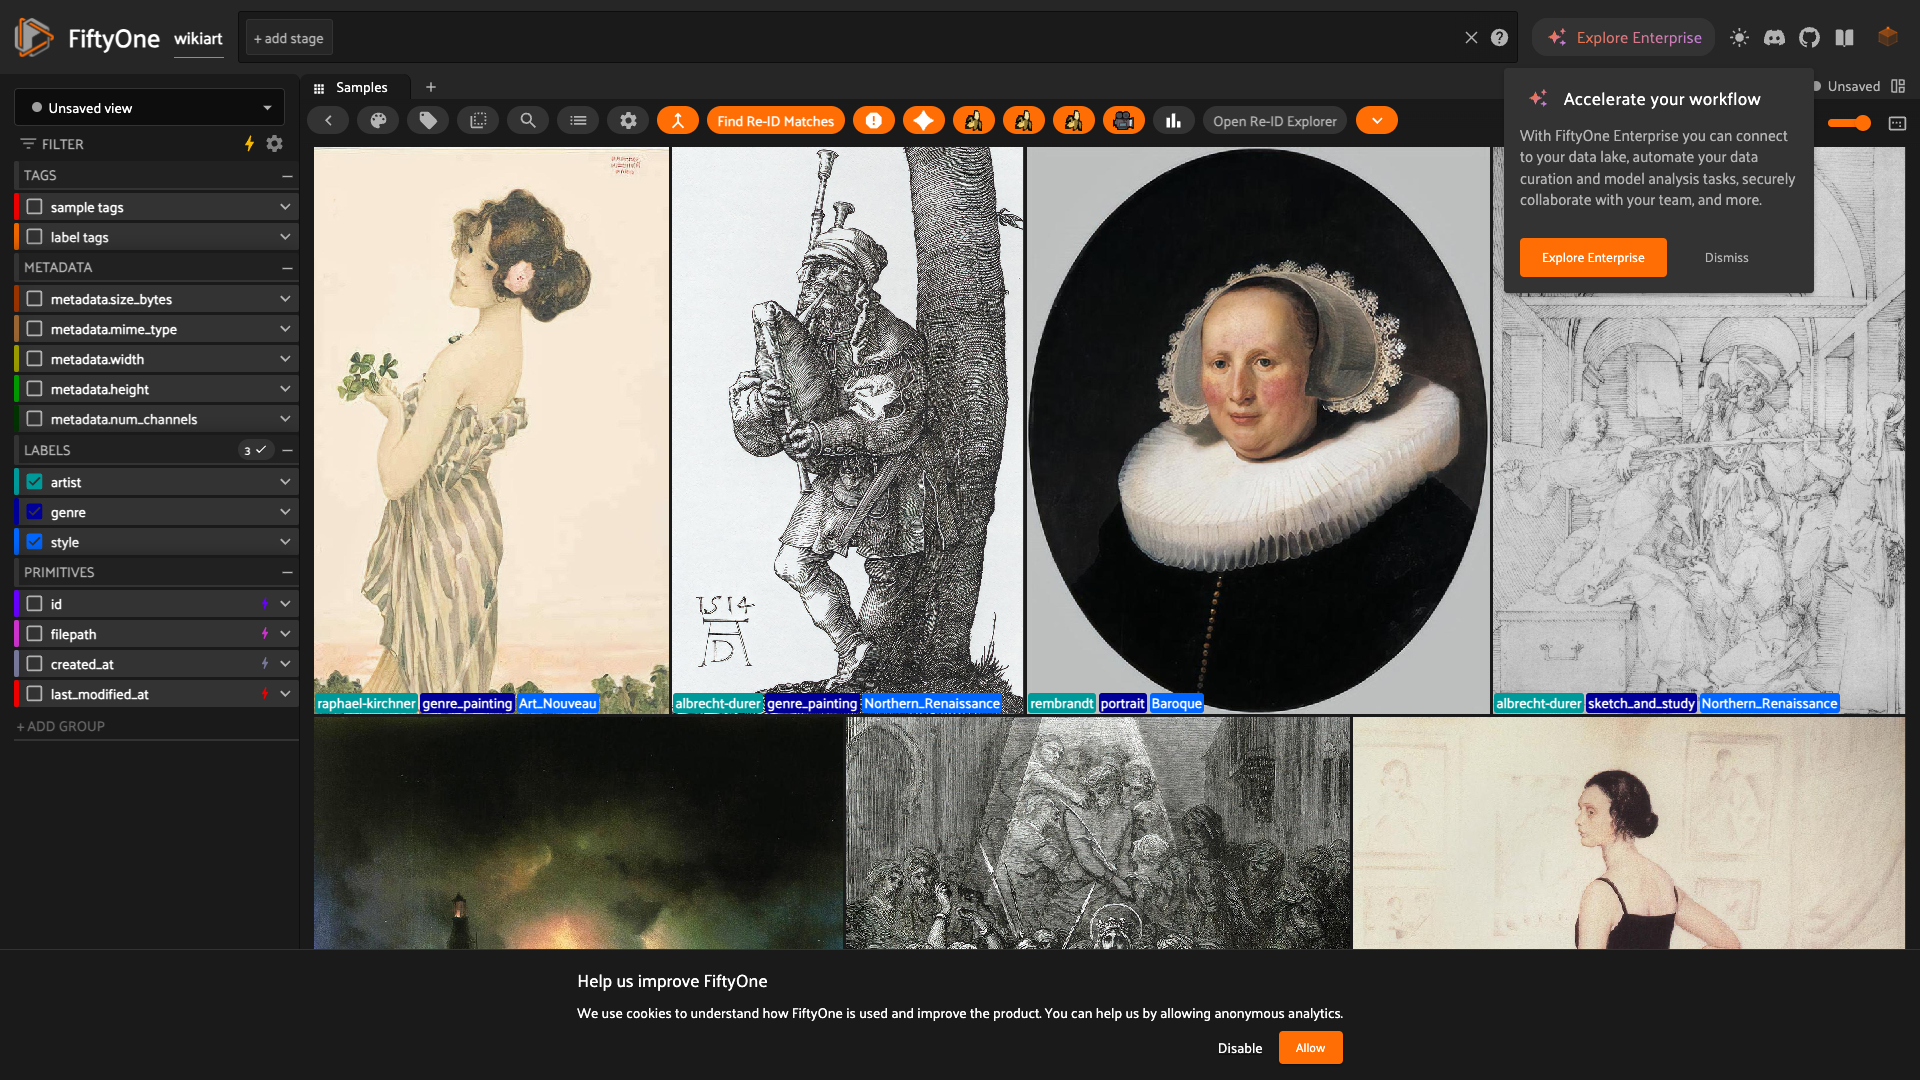This screenshot has width=1920, height=1080.
Task: Open the raphael-kirchner Art Nouveau thumbnail
Action: [x=491, y=430]
